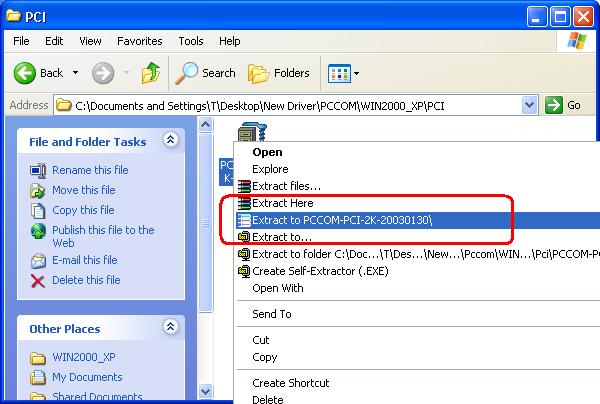Go up one folder level icon
This screenshot has height=404, width=600.
[x=151, y=73]
